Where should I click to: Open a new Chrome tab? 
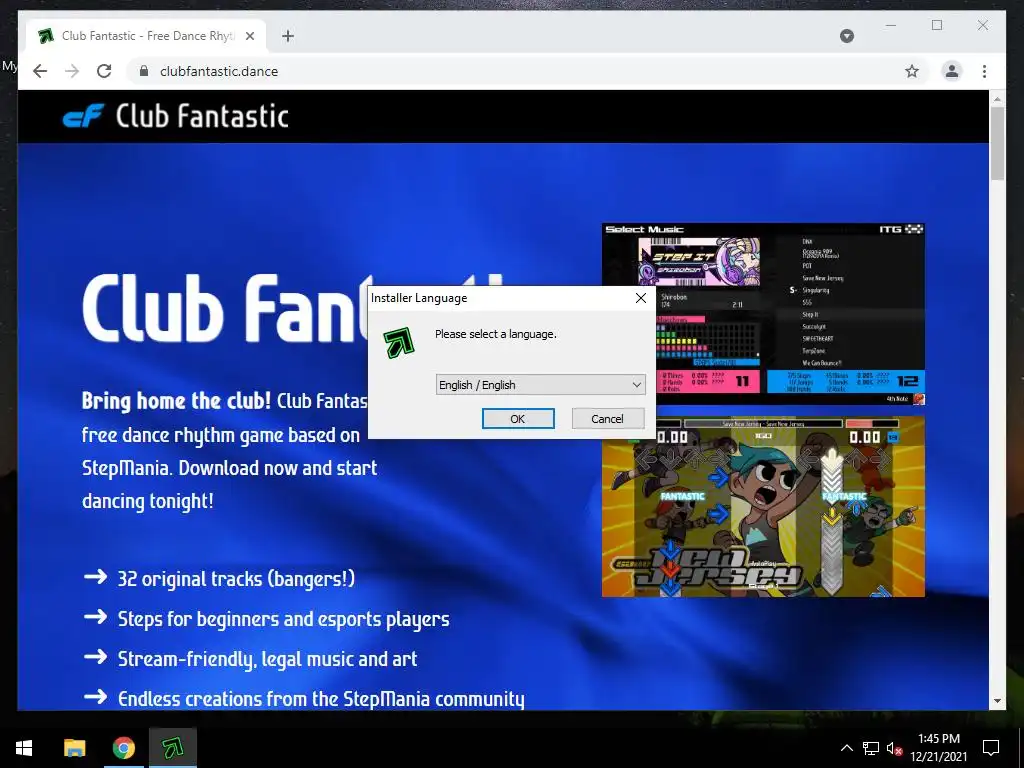pyautogui.click(x=288, y=36)
